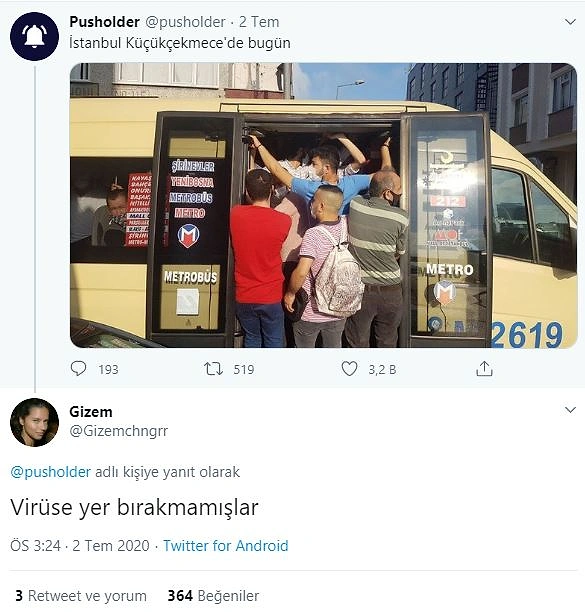585x612 pixels.
Task: Open the @pusholder handle in header
Action: 185,22
